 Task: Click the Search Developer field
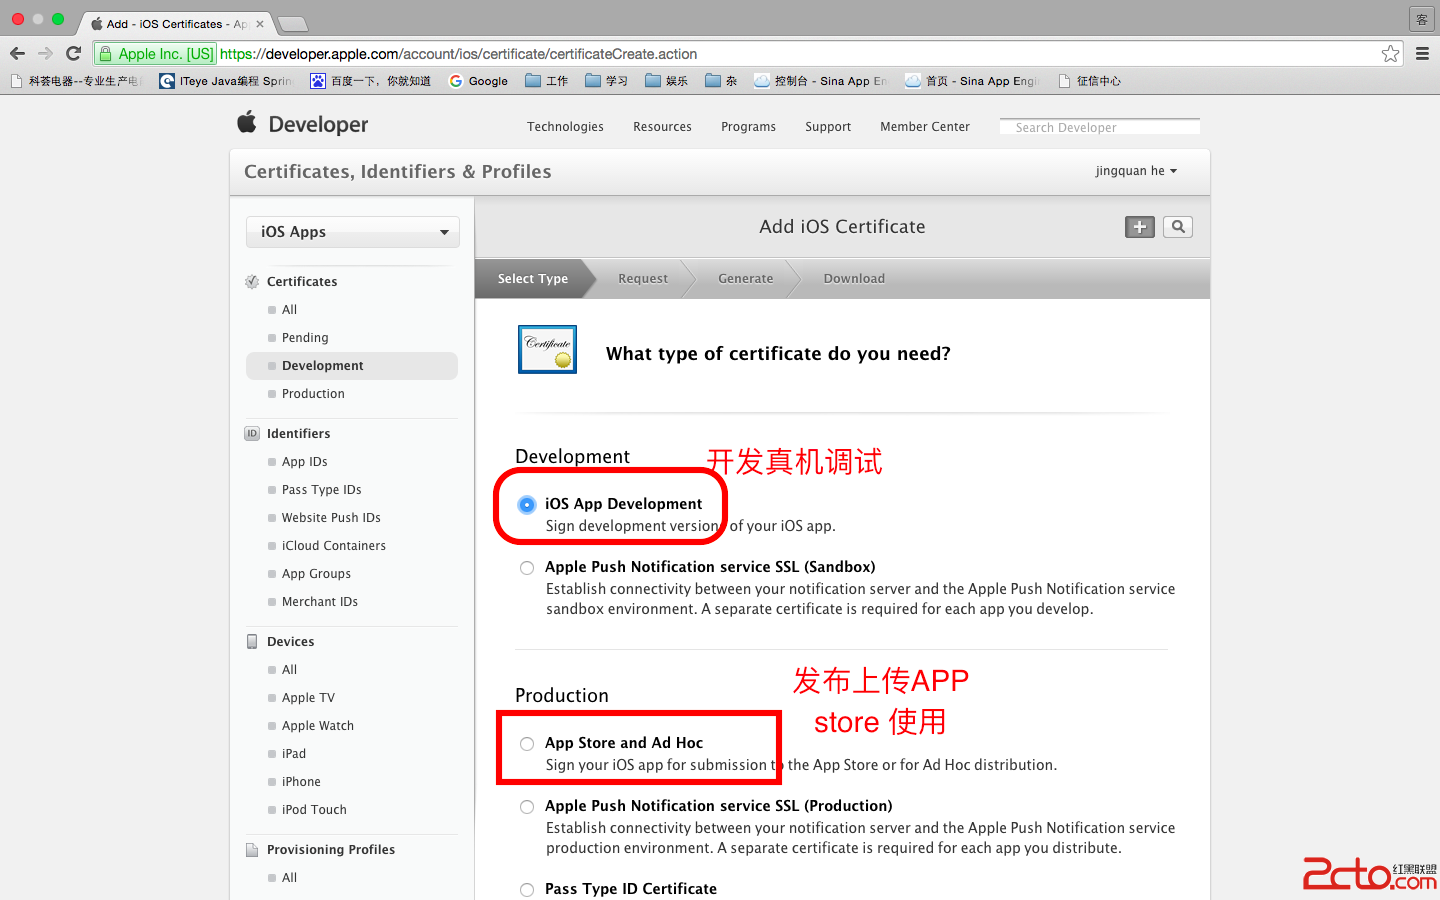tap(1100, 127)
